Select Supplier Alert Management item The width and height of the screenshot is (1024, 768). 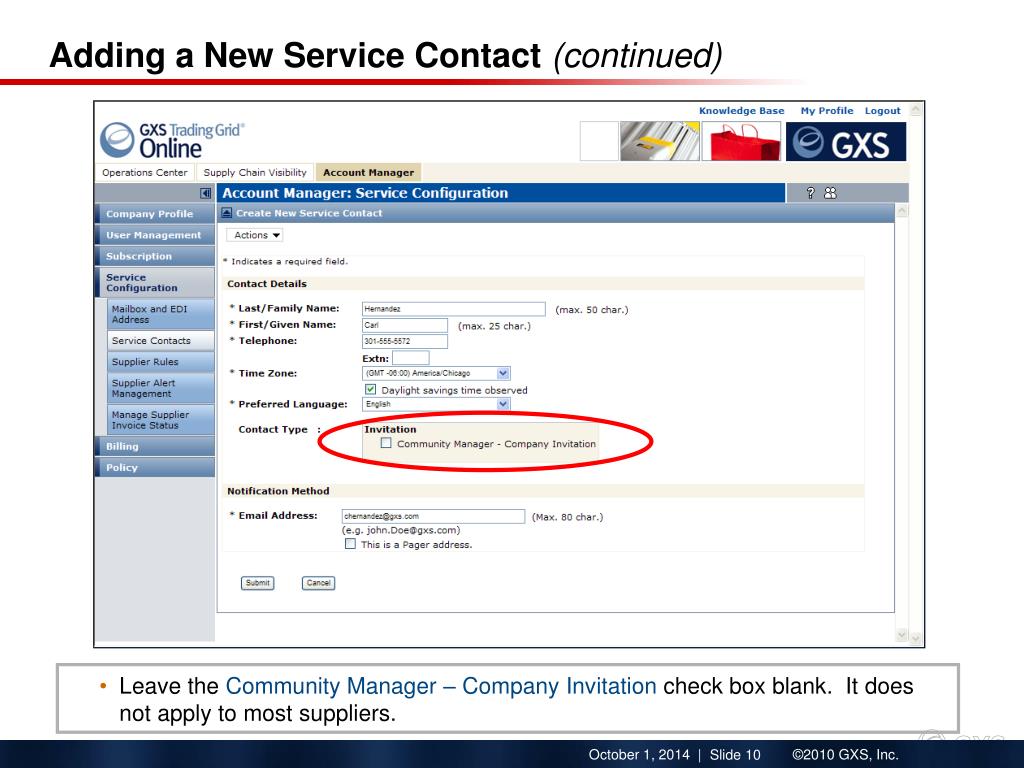coord(161,388)
